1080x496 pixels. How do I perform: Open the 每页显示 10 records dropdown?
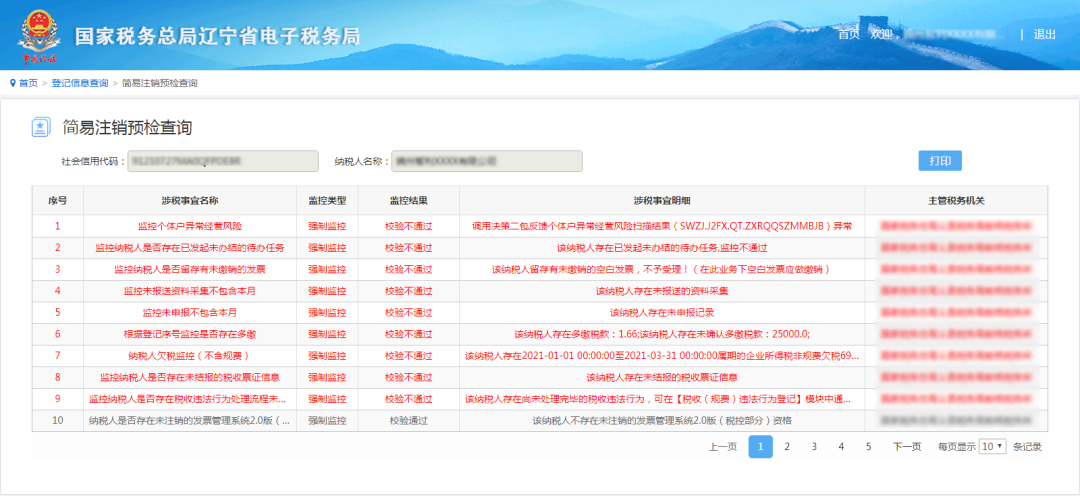[993, 446]
